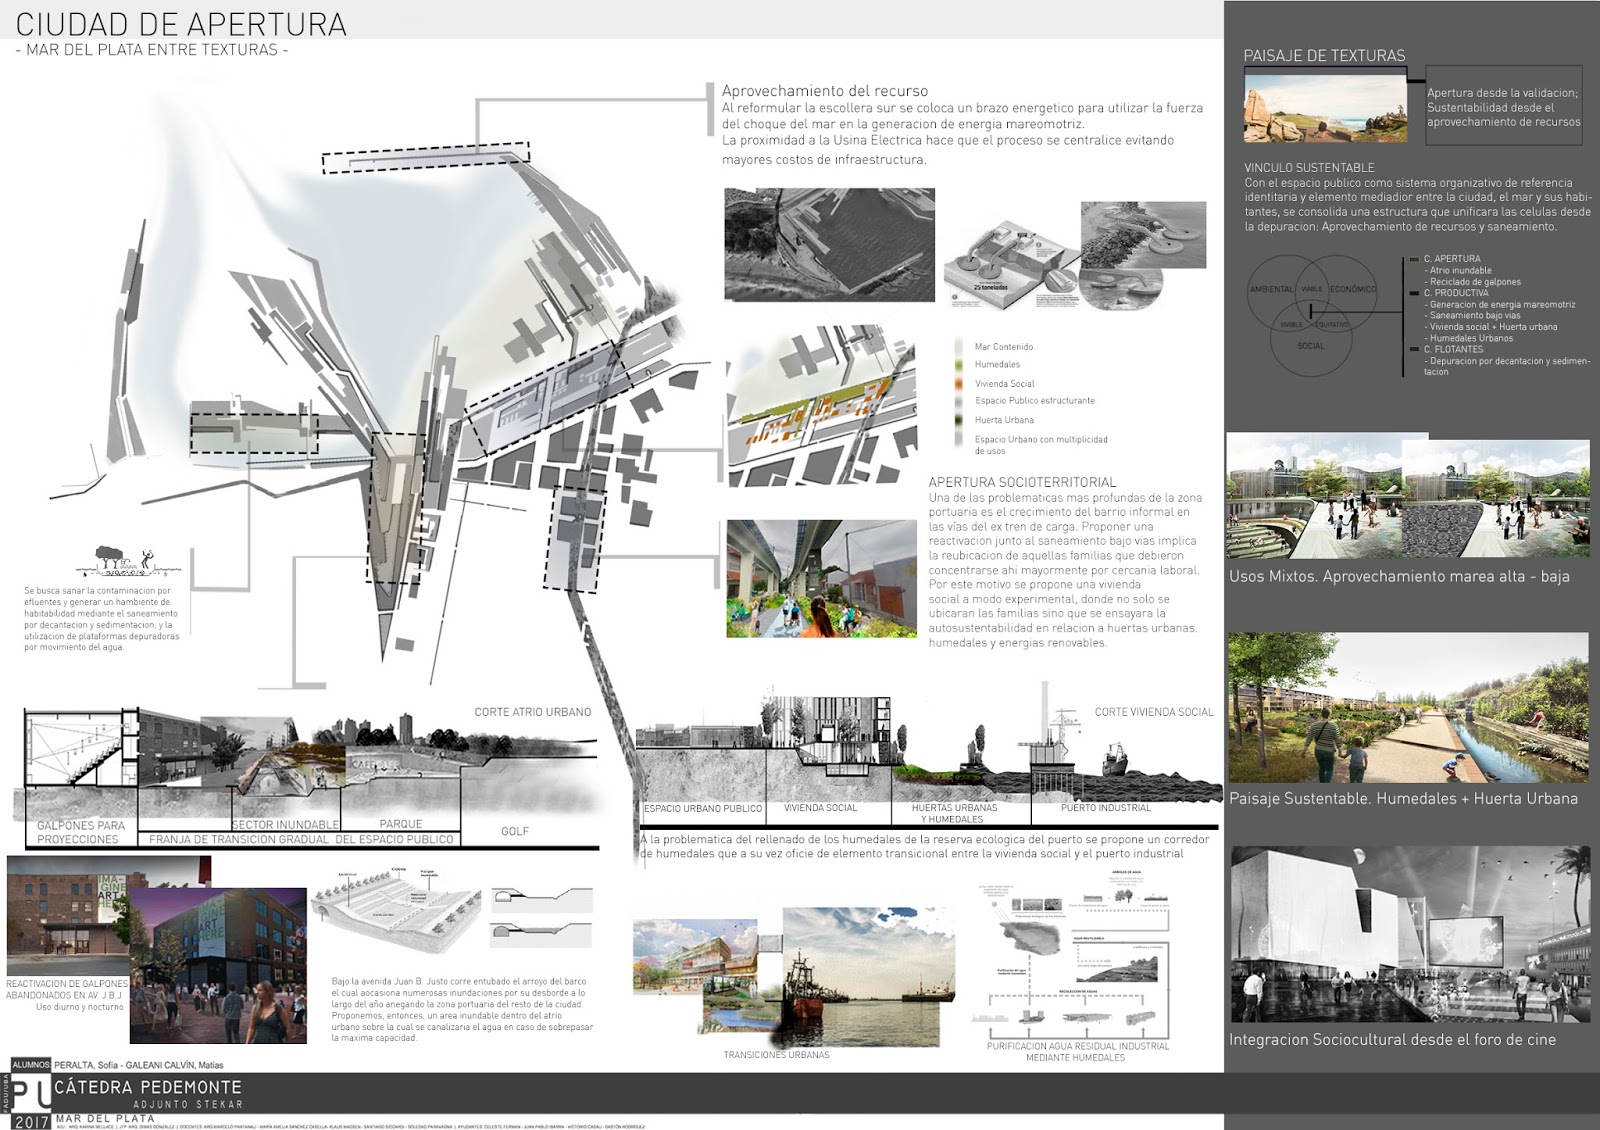The height and width of the screenshot is (1130, 1600).
Task: Click the Huerta Urbana legend swatch
Action: [959, 420]
